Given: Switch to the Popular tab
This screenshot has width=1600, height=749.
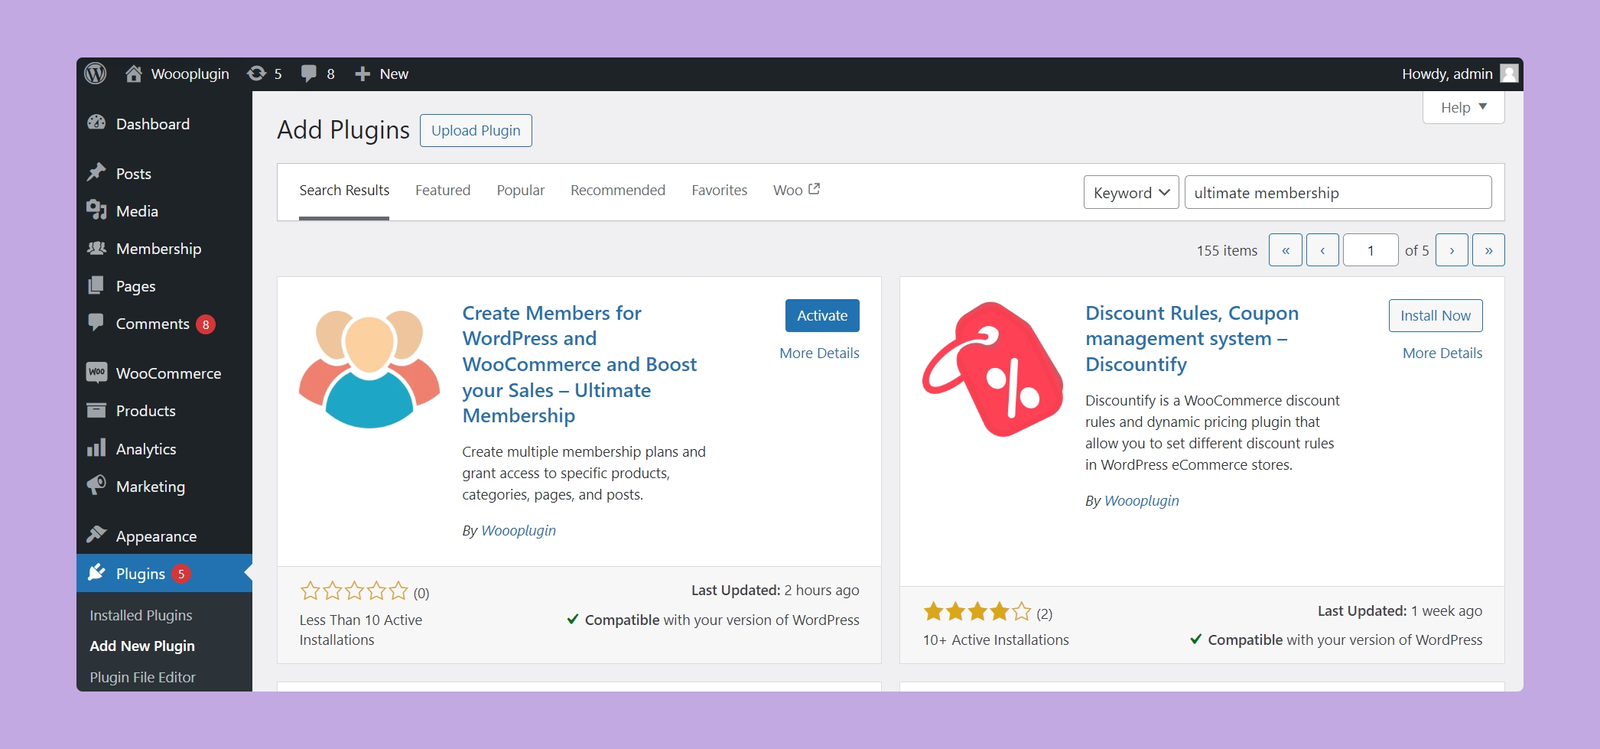Looking at the screenshot, I should [x=521, y=190].
